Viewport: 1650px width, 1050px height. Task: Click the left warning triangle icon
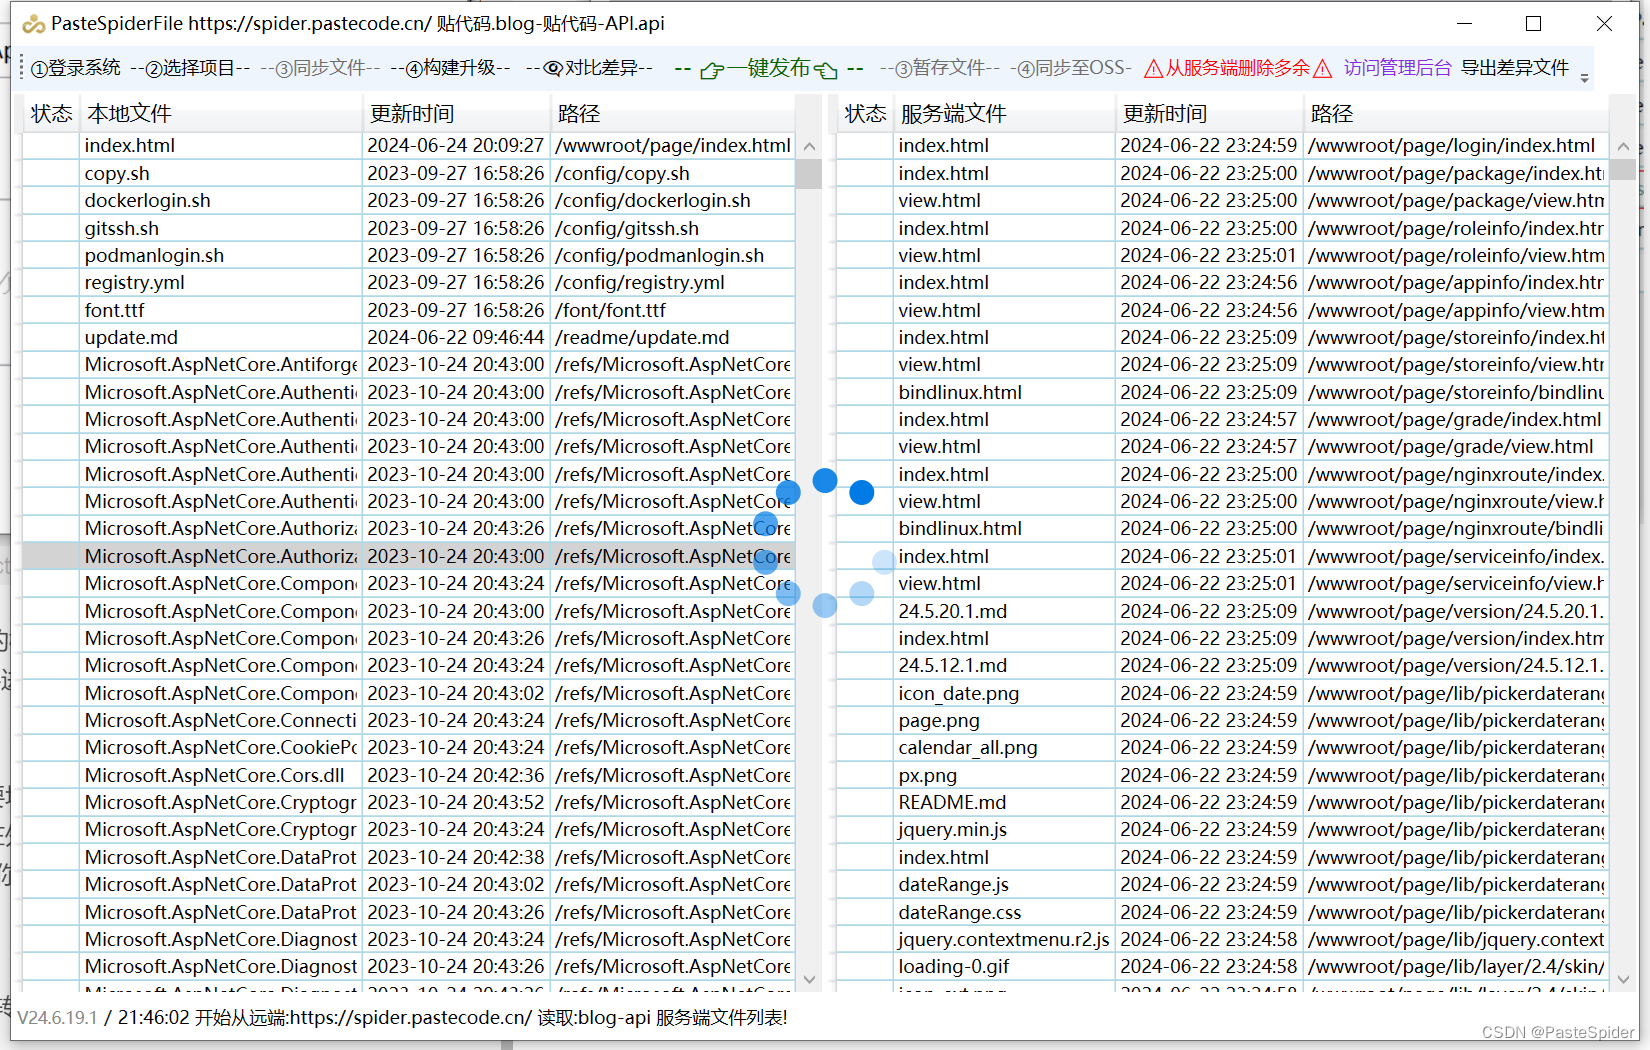[x=1153, y=69]
